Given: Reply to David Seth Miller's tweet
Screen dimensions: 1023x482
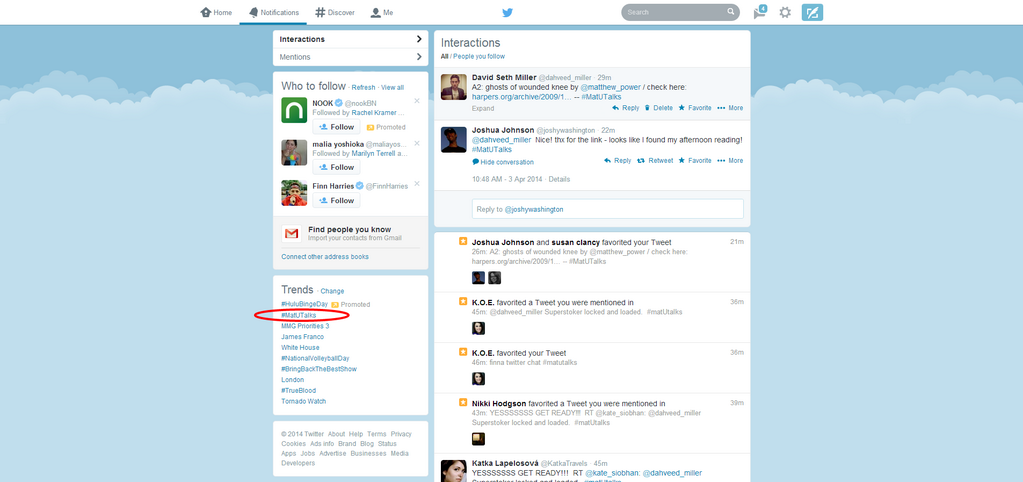Looking at the screenshot, I should click(x=625, y=108).
